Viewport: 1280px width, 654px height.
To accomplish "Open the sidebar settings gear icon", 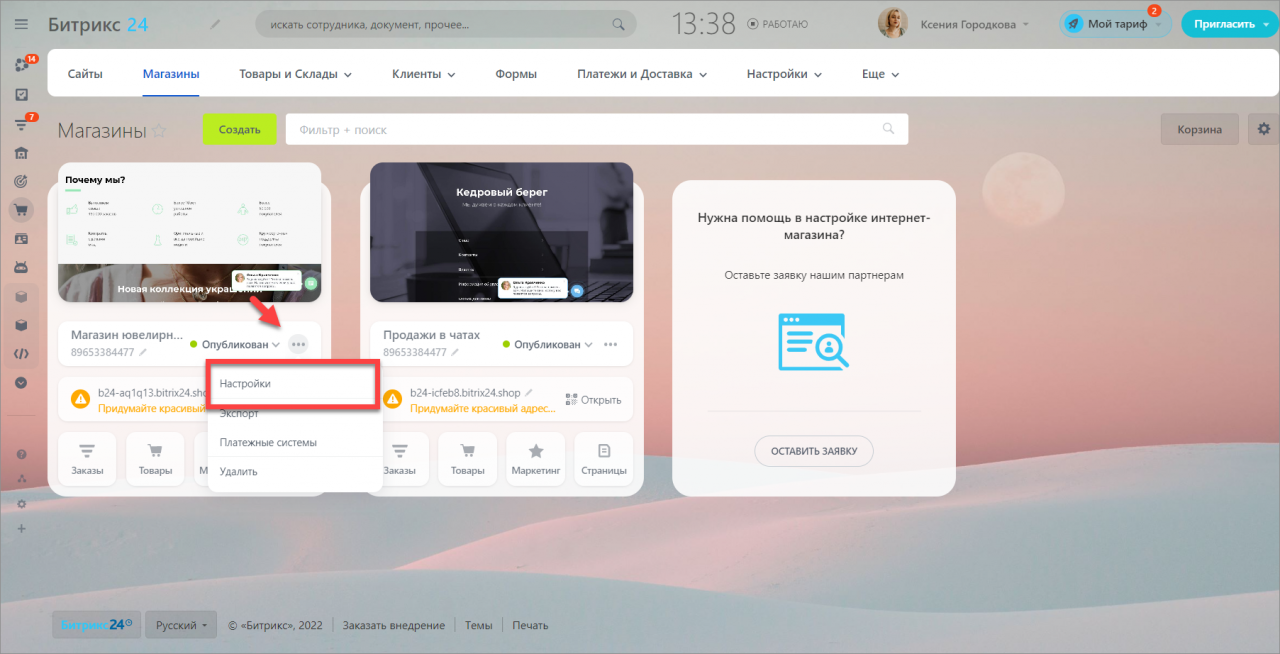I will (22, 504).
